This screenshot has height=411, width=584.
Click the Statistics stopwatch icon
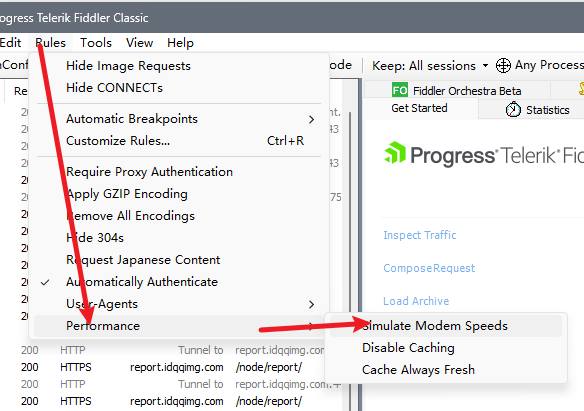[x=513, y=109]
